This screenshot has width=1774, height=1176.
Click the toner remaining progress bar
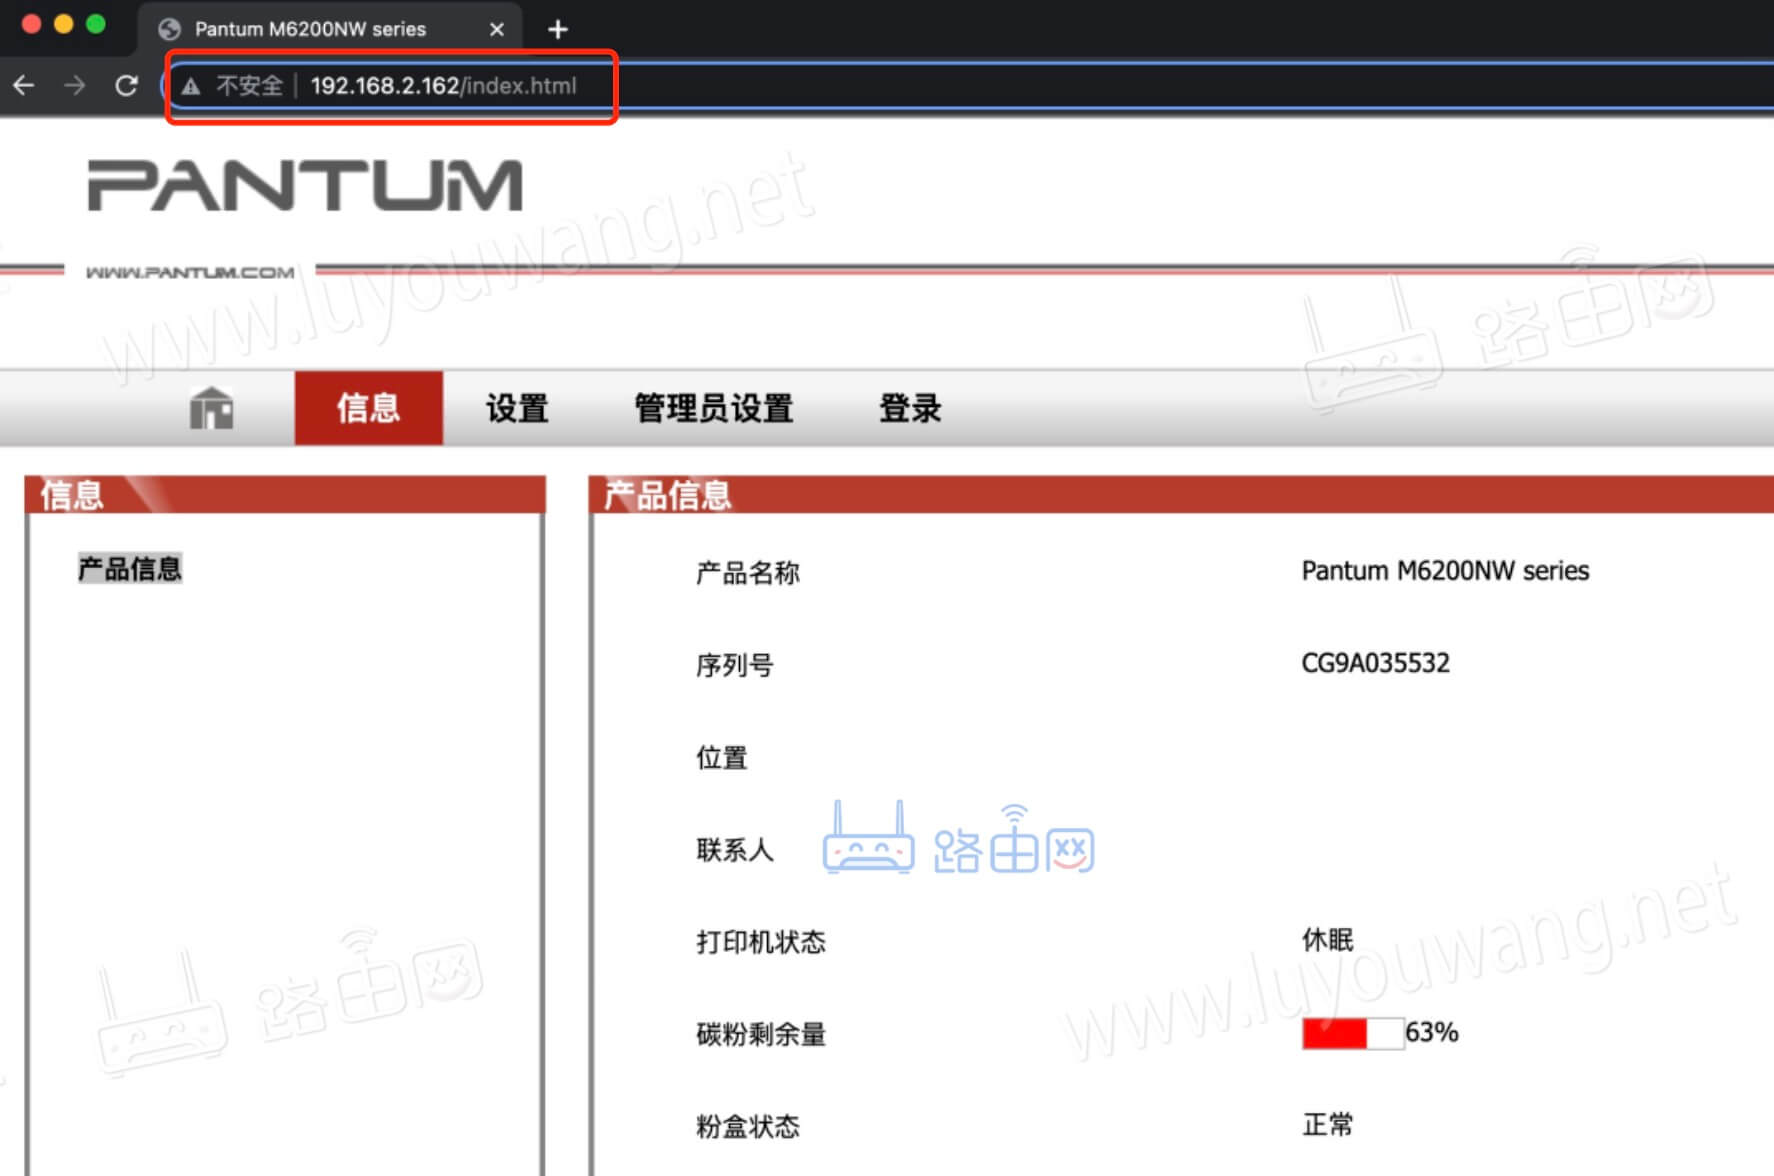[x=1352, y=1033]
